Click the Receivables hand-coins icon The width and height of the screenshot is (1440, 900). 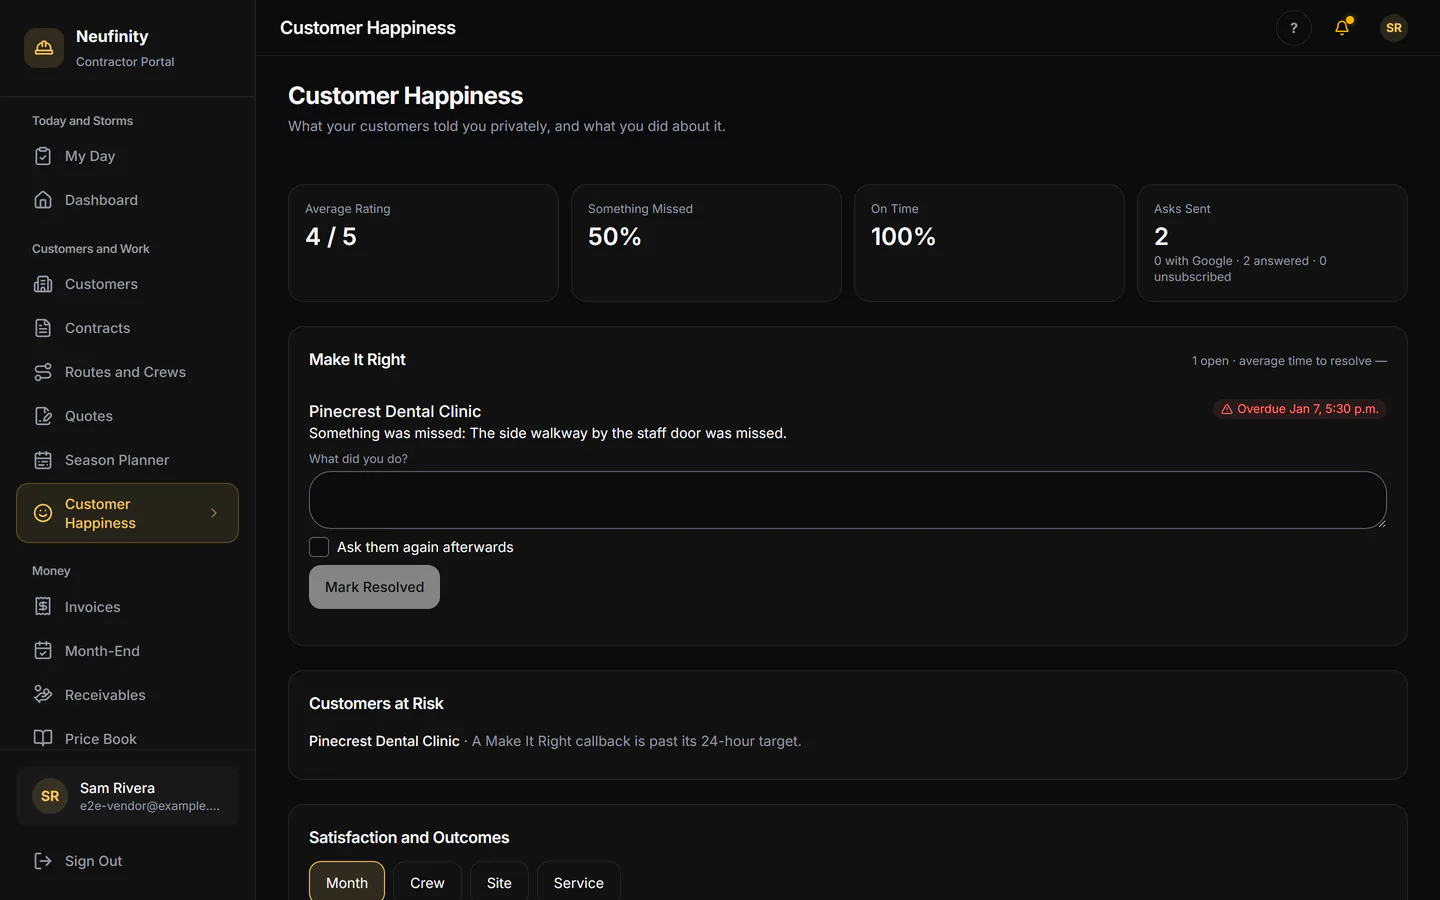tap(43, 695)
